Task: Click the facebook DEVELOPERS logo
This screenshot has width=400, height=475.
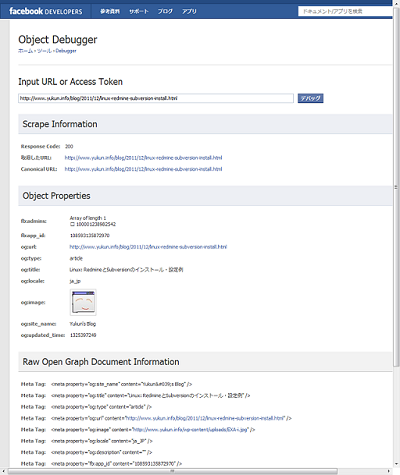Action: [x=46, y=11]
